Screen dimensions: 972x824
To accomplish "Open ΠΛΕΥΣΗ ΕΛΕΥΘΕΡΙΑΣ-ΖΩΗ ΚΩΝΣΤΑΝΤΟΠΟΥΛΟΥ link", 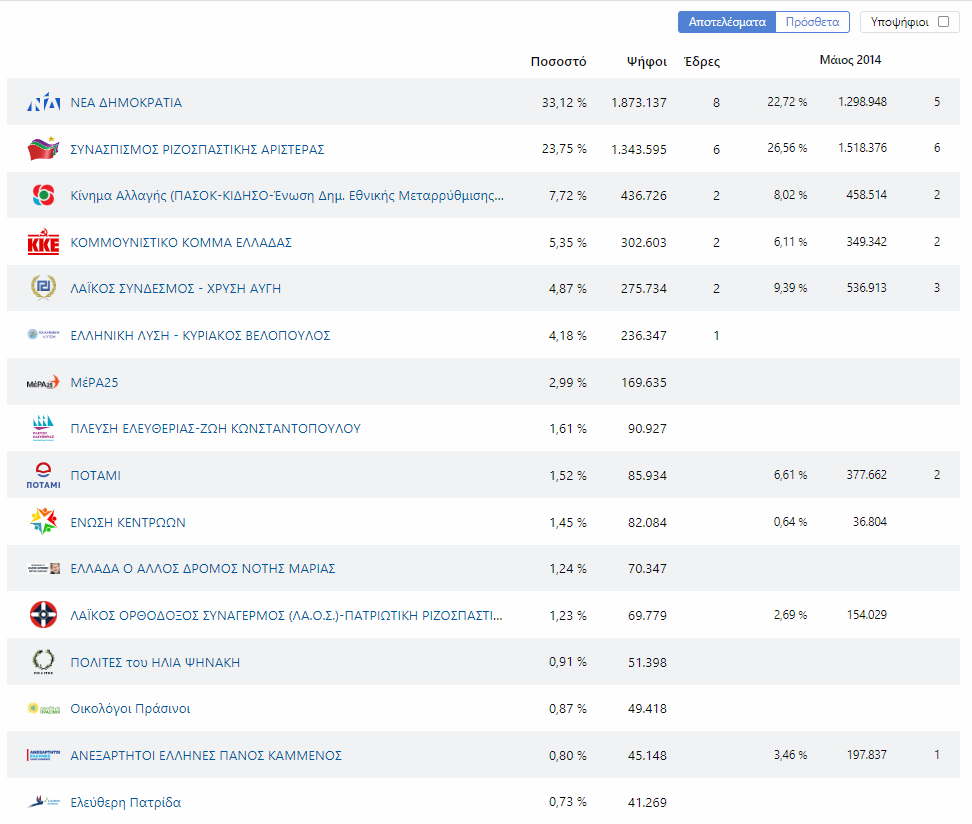I will (x=215, y=428).
